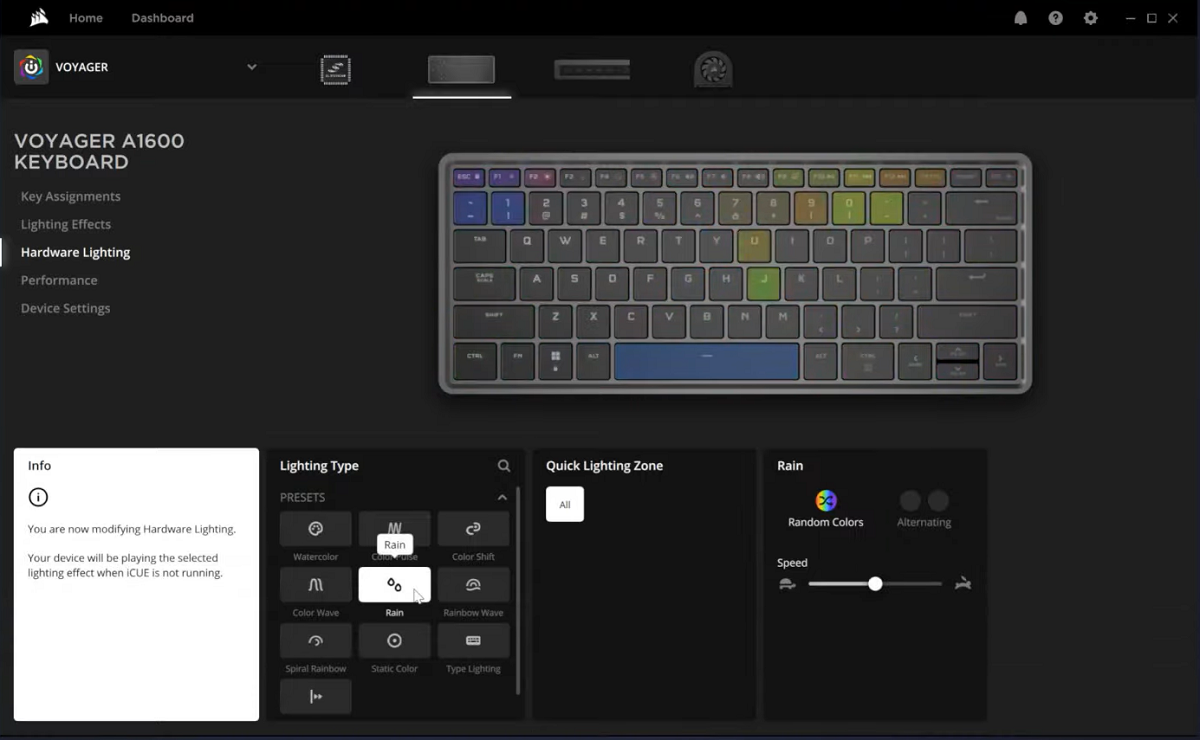Open Device Settings page
This screenshot has width=1200, height=740.
pos(65,309)
